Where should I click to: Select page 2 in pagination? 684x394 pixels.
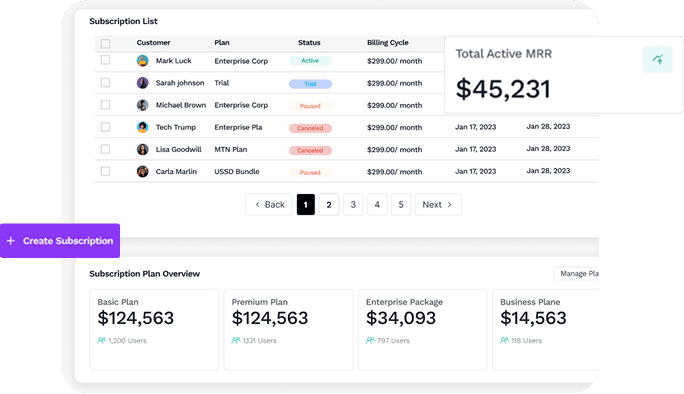click(329, 205)
